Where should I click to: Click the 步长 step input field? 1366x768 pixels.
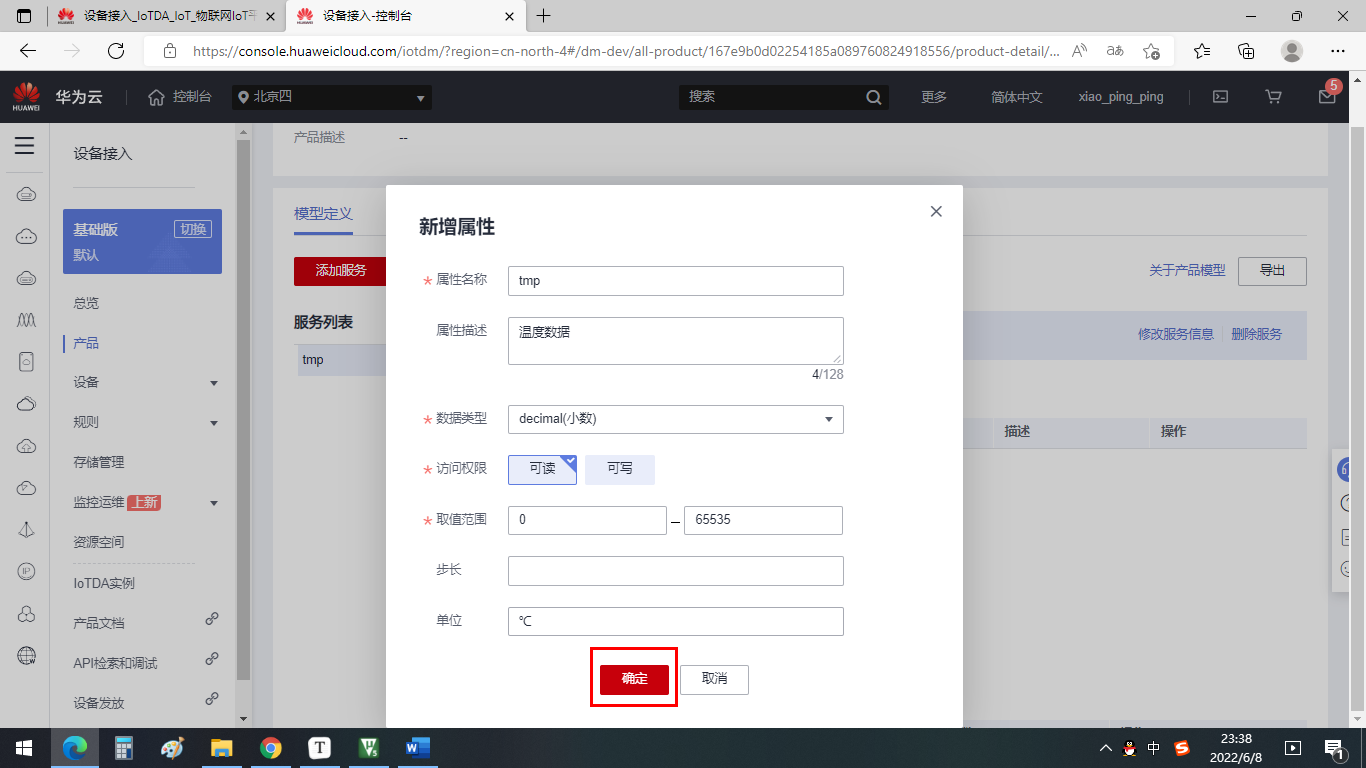tap(676, 571)
